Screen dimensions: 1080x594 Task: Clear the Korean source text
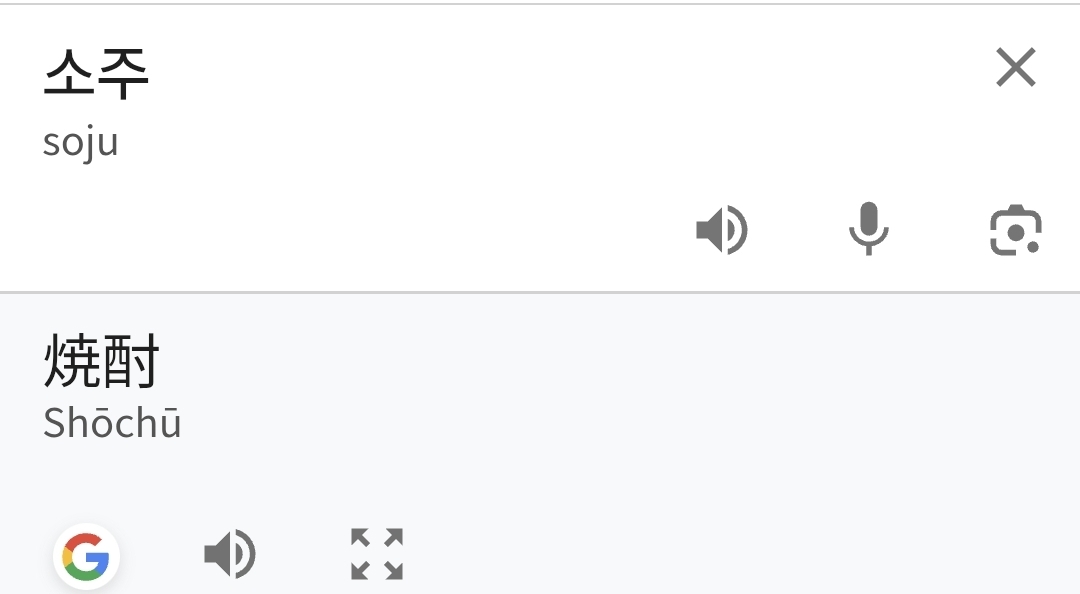[x=1016, y=69]
